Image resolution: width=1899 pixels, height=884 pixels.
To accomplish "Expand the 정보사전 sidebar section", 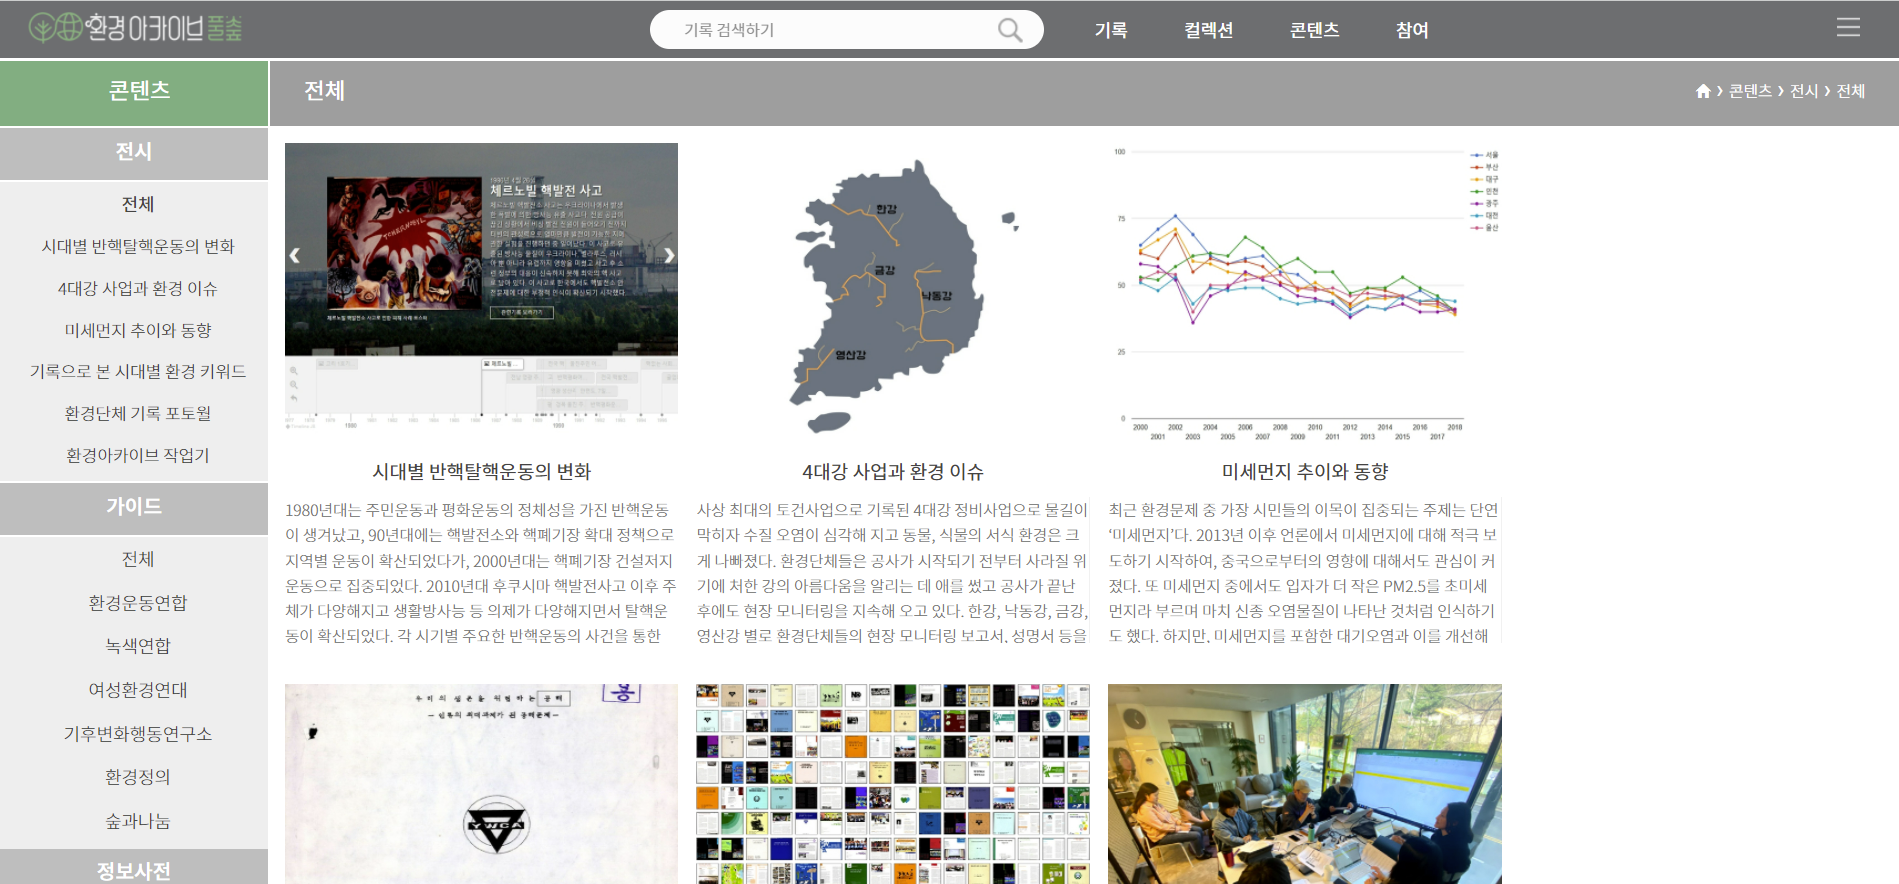I will point(134,870).
